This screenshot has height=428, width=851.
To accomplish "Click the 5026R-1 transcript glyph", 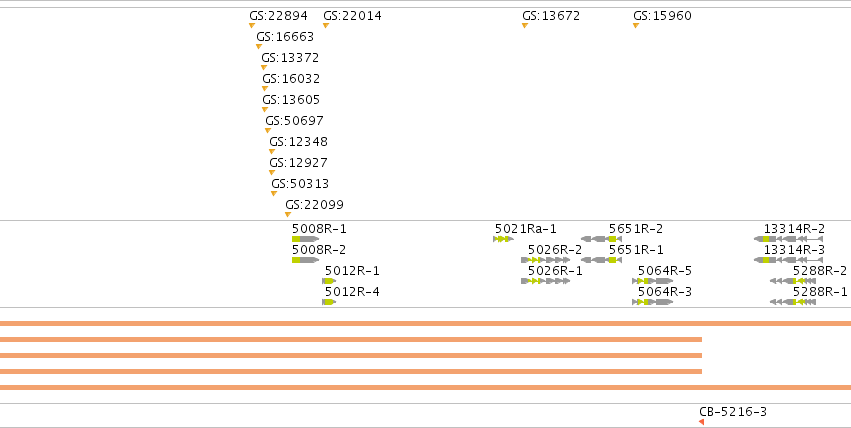I will (545, 281).
